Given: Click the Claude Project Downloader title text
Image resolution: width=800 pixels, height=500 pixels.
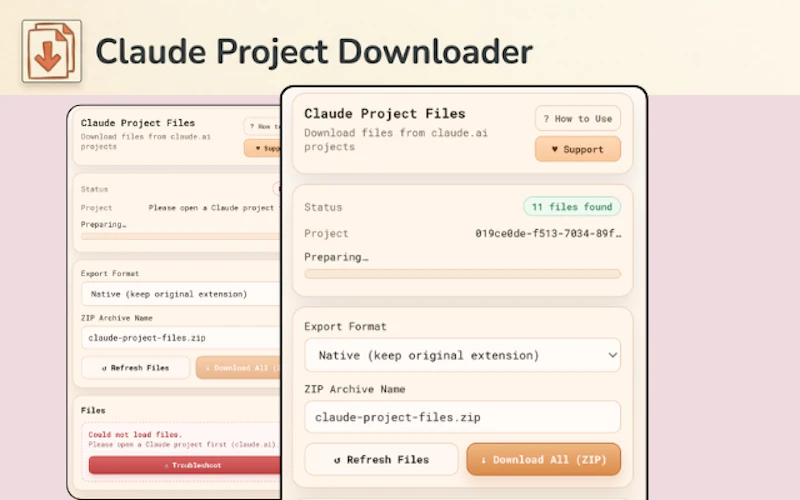Looking at the screenshot, I should pos(314,52).
